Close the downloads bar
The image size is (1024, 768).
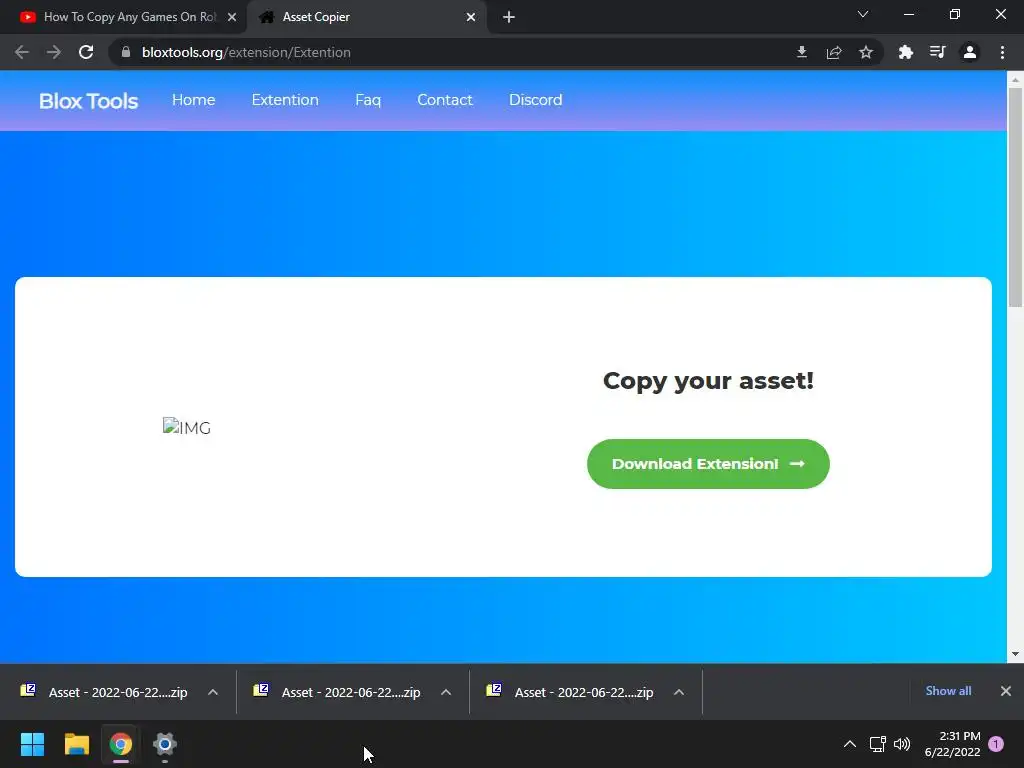(x=1006, y=691)
